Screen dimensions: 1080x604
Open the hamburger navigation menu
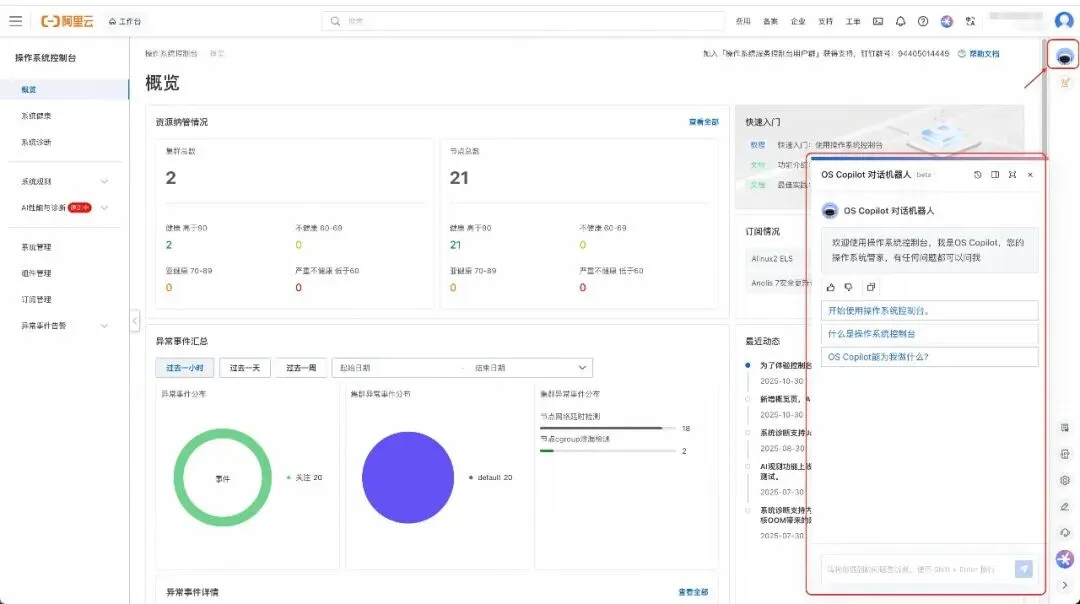15,21
